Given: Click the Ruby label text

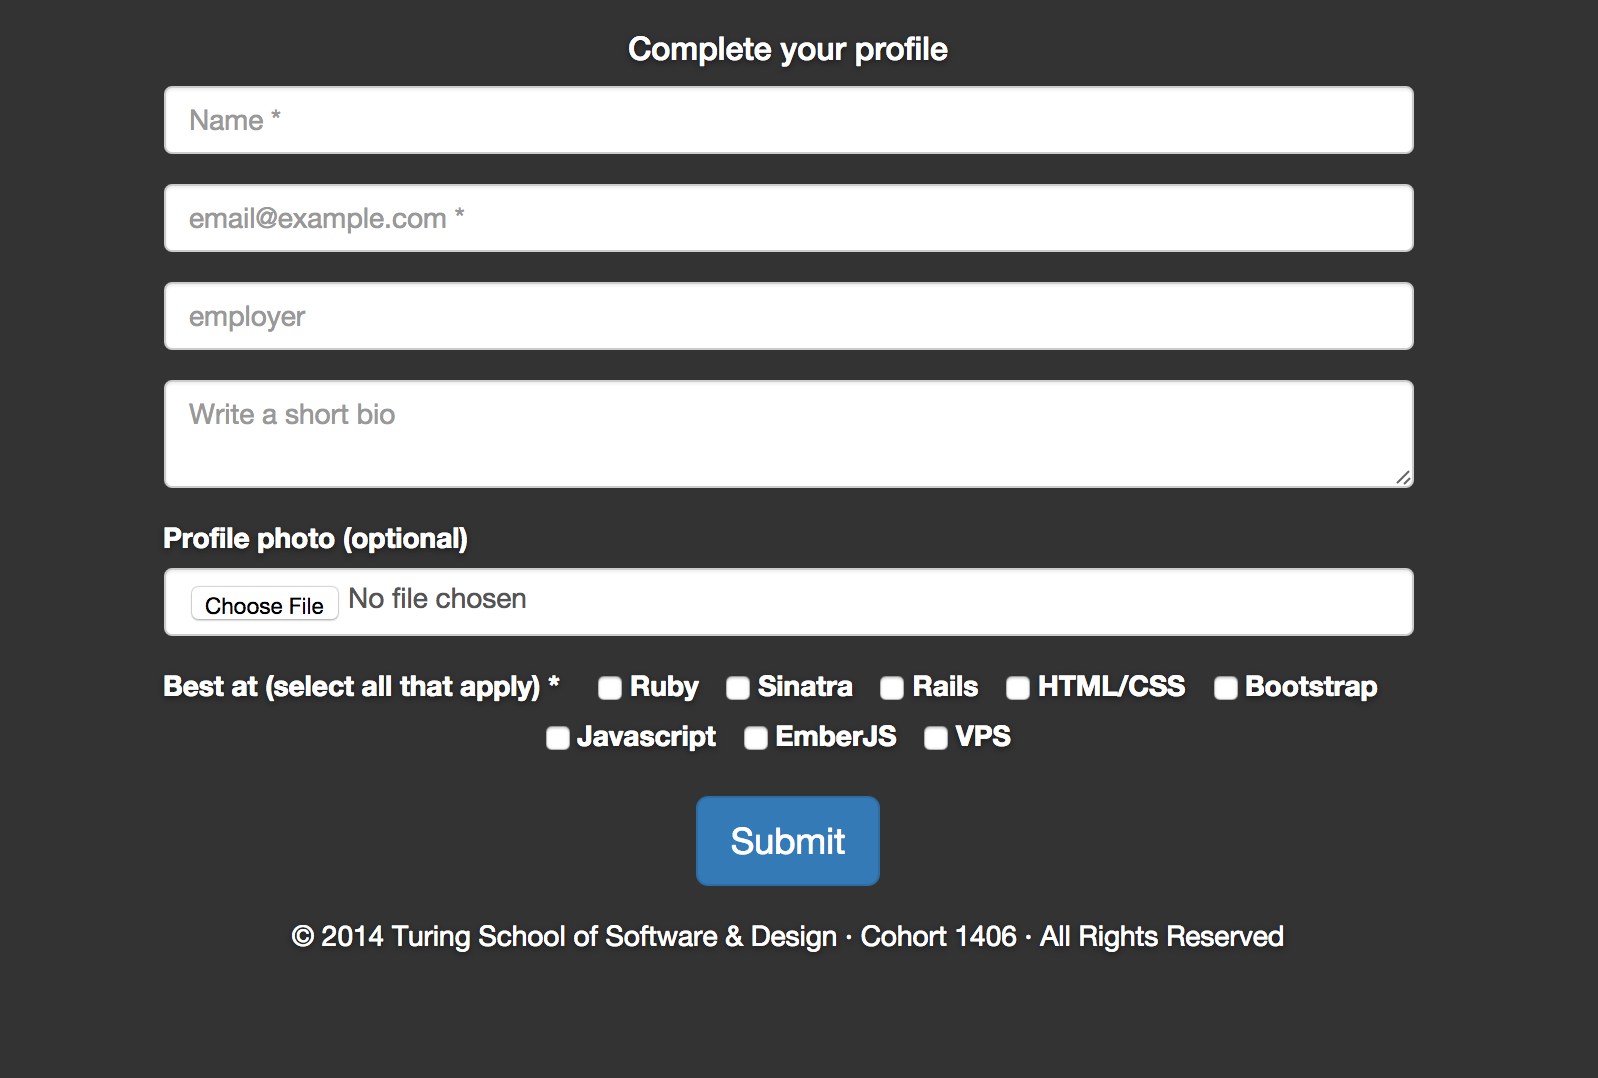Looking at the screenshot, I should coord(664,687).
